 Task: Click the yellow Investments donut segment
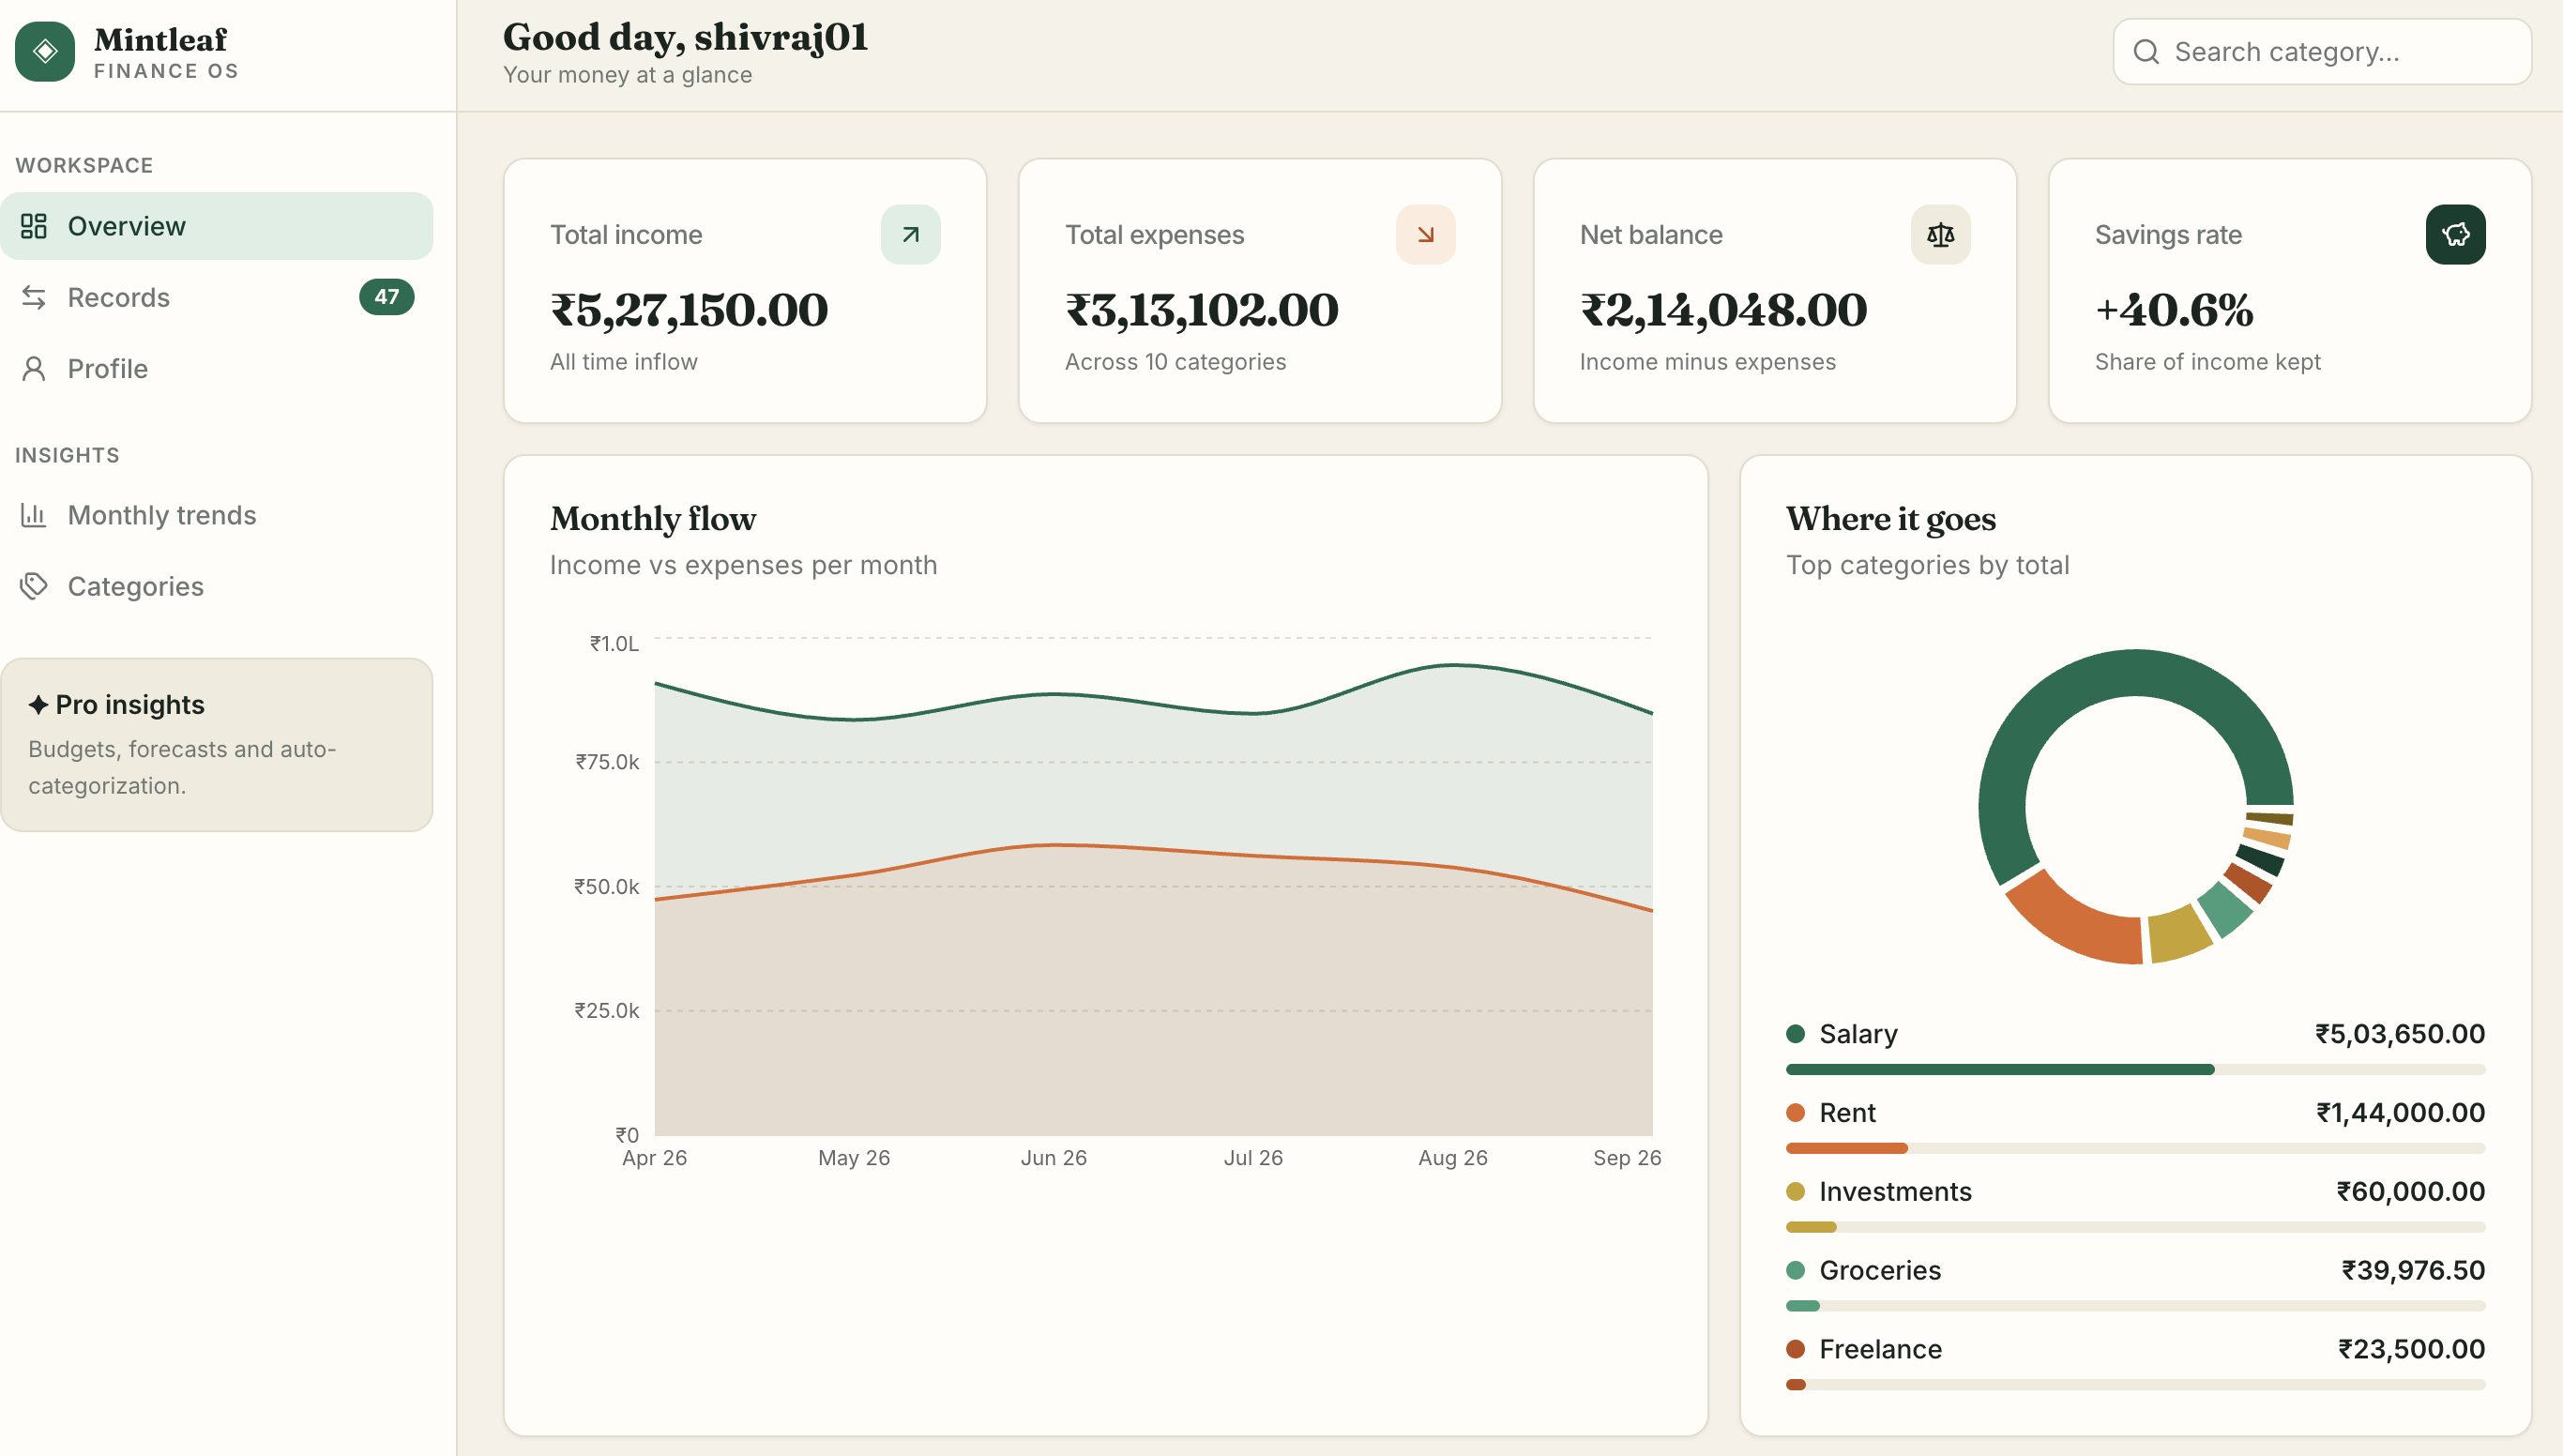click(2179, 934)
